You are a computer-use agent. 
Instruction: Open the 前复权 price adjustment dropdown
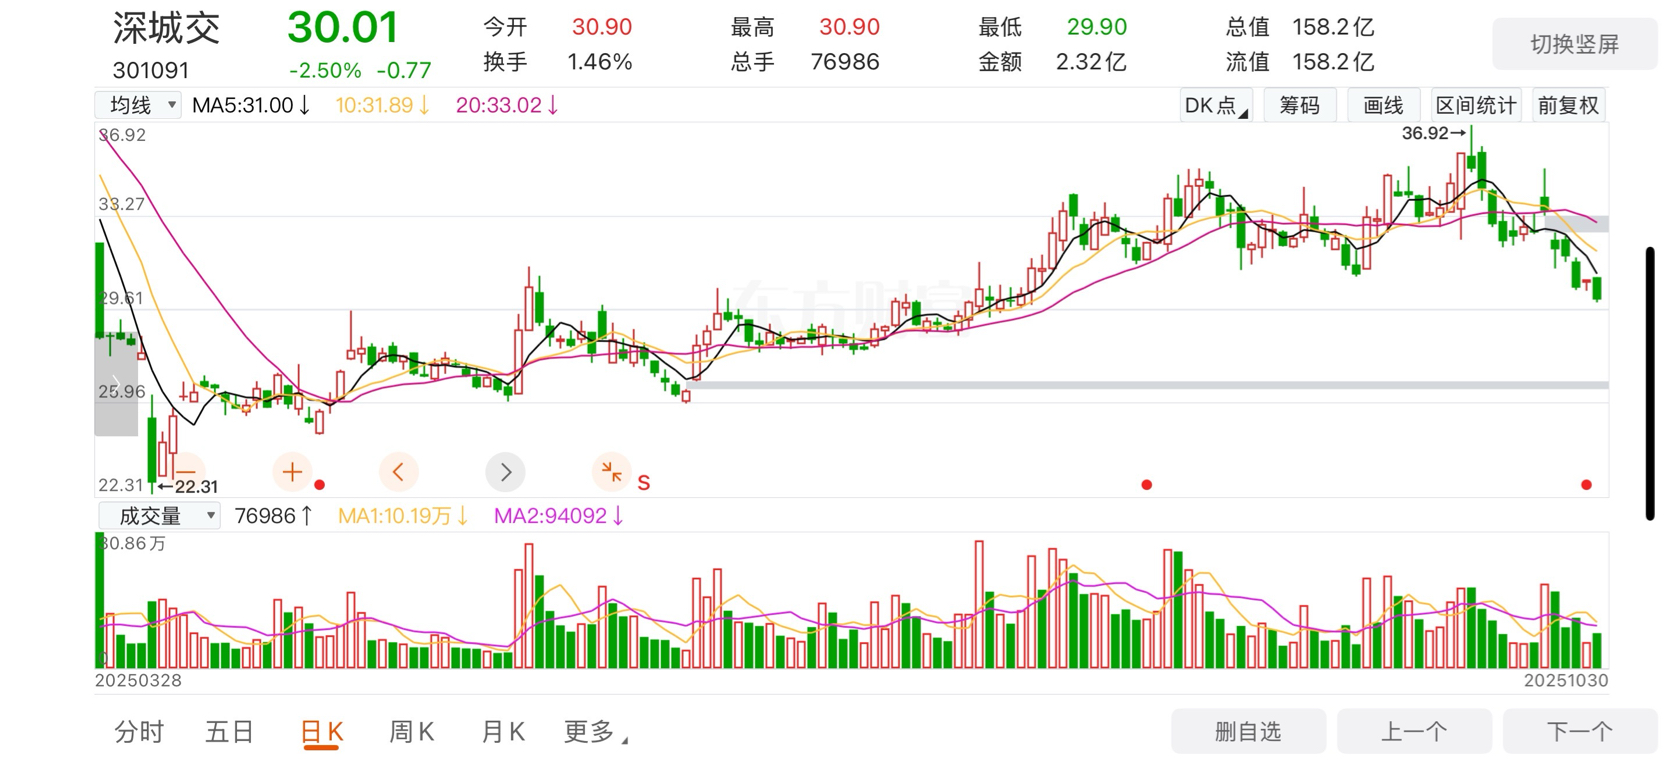click(x=1568, y=105)
